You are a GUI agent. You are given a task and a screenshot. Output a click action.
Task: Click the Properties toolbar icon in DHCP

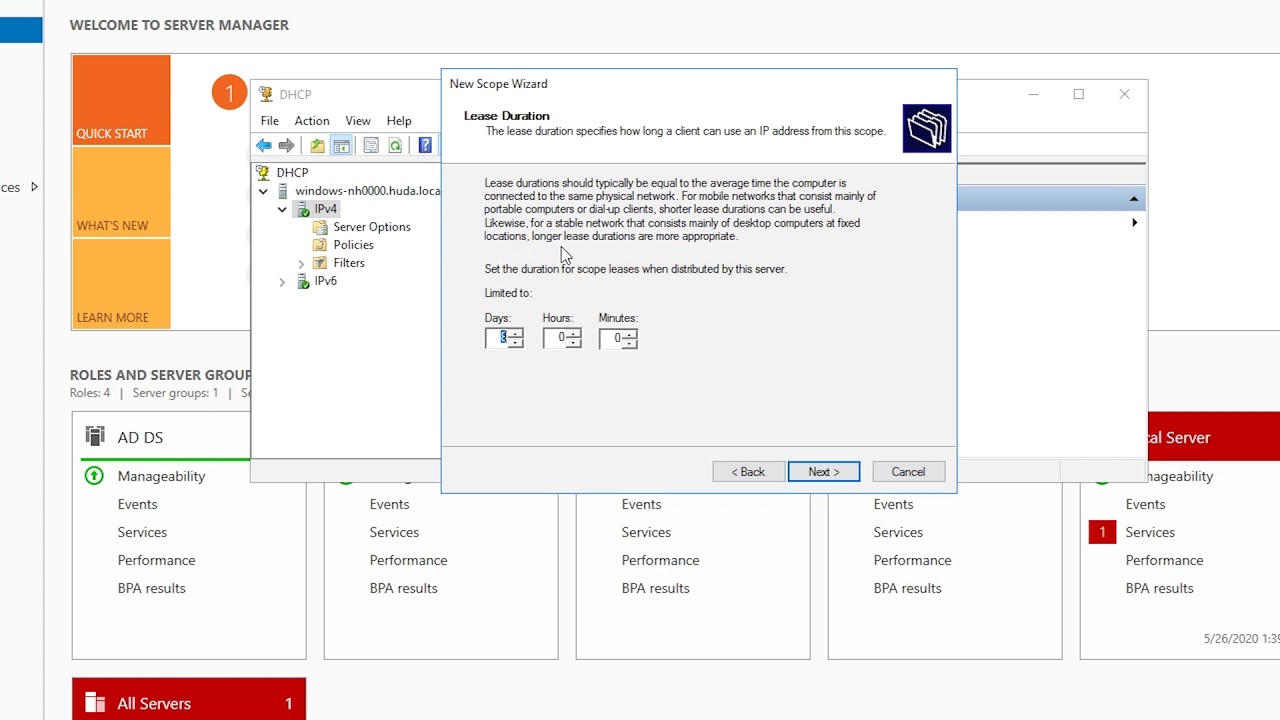coord(371,146)
